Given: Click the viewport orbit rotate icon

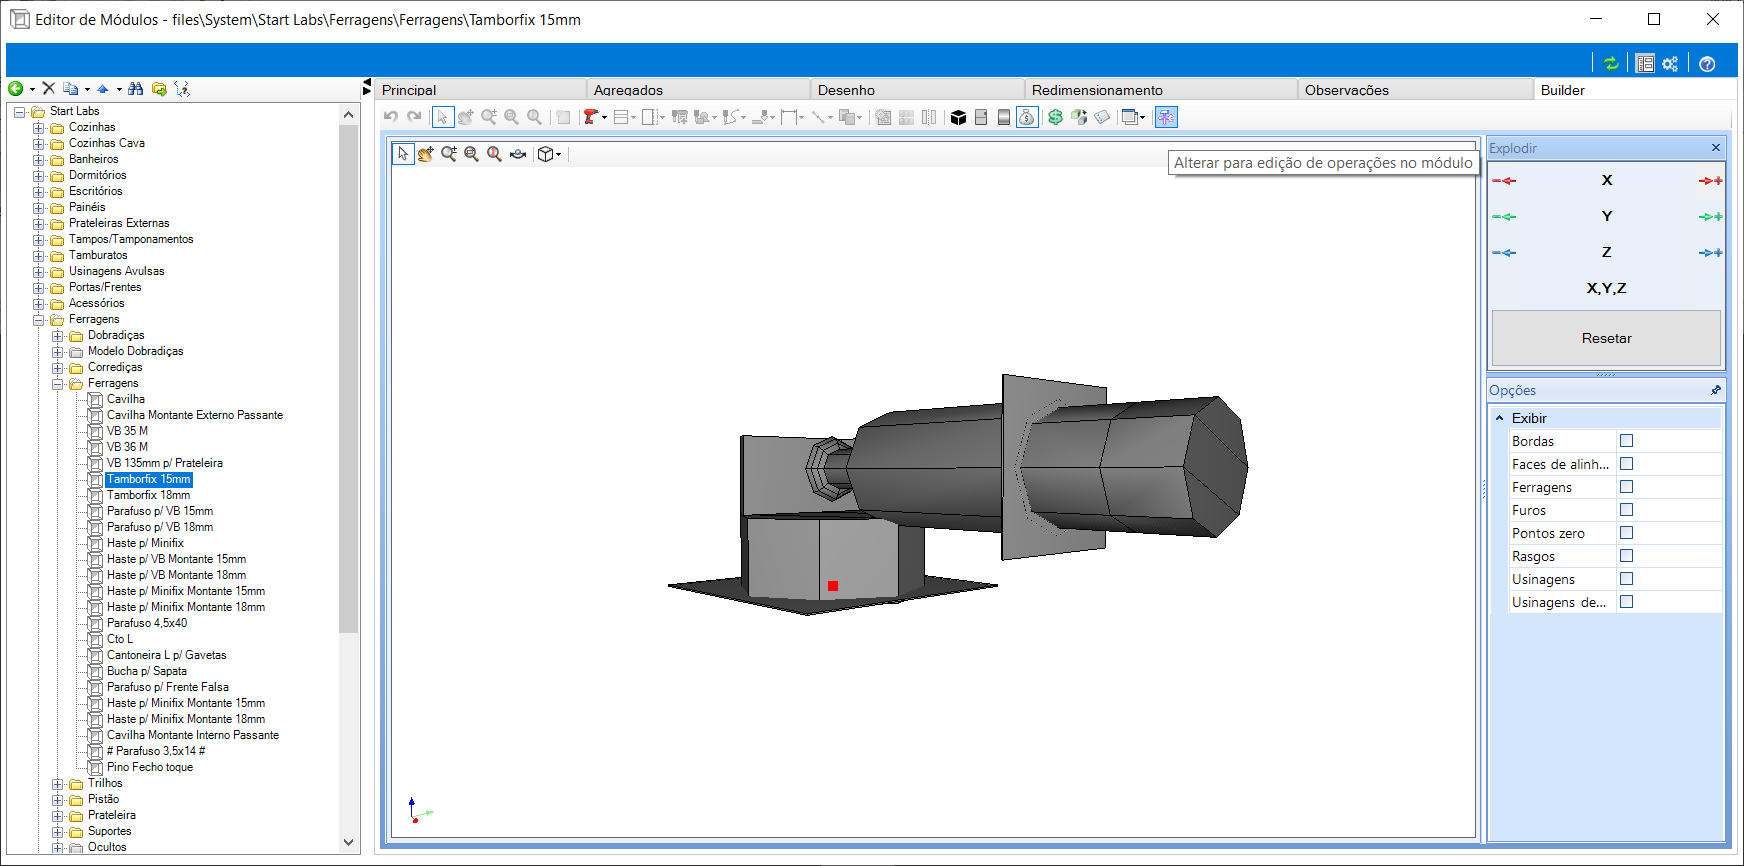Looking at the screenshot, I should coord(518,154).
